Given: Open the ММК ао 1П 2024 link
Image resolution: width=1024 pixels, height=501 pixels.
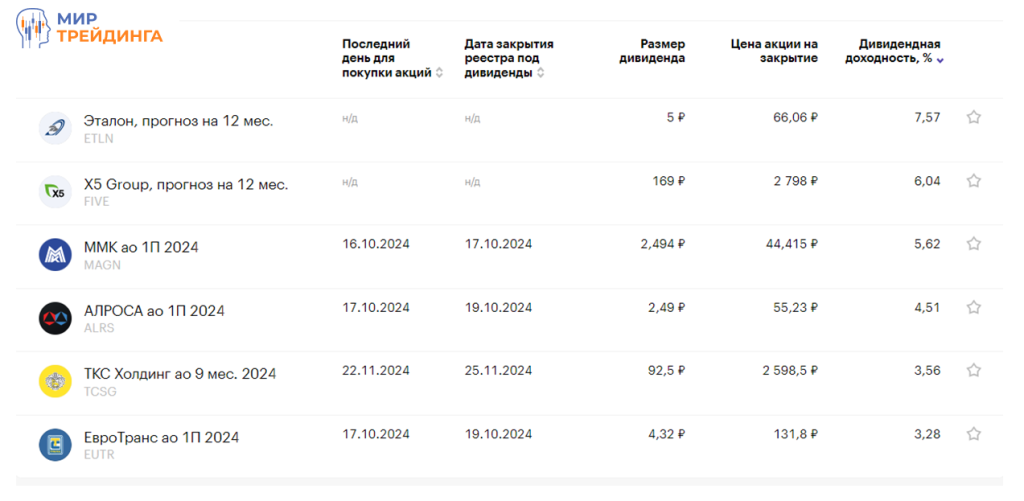Looking at the screenshot, I should click(141, 247).
